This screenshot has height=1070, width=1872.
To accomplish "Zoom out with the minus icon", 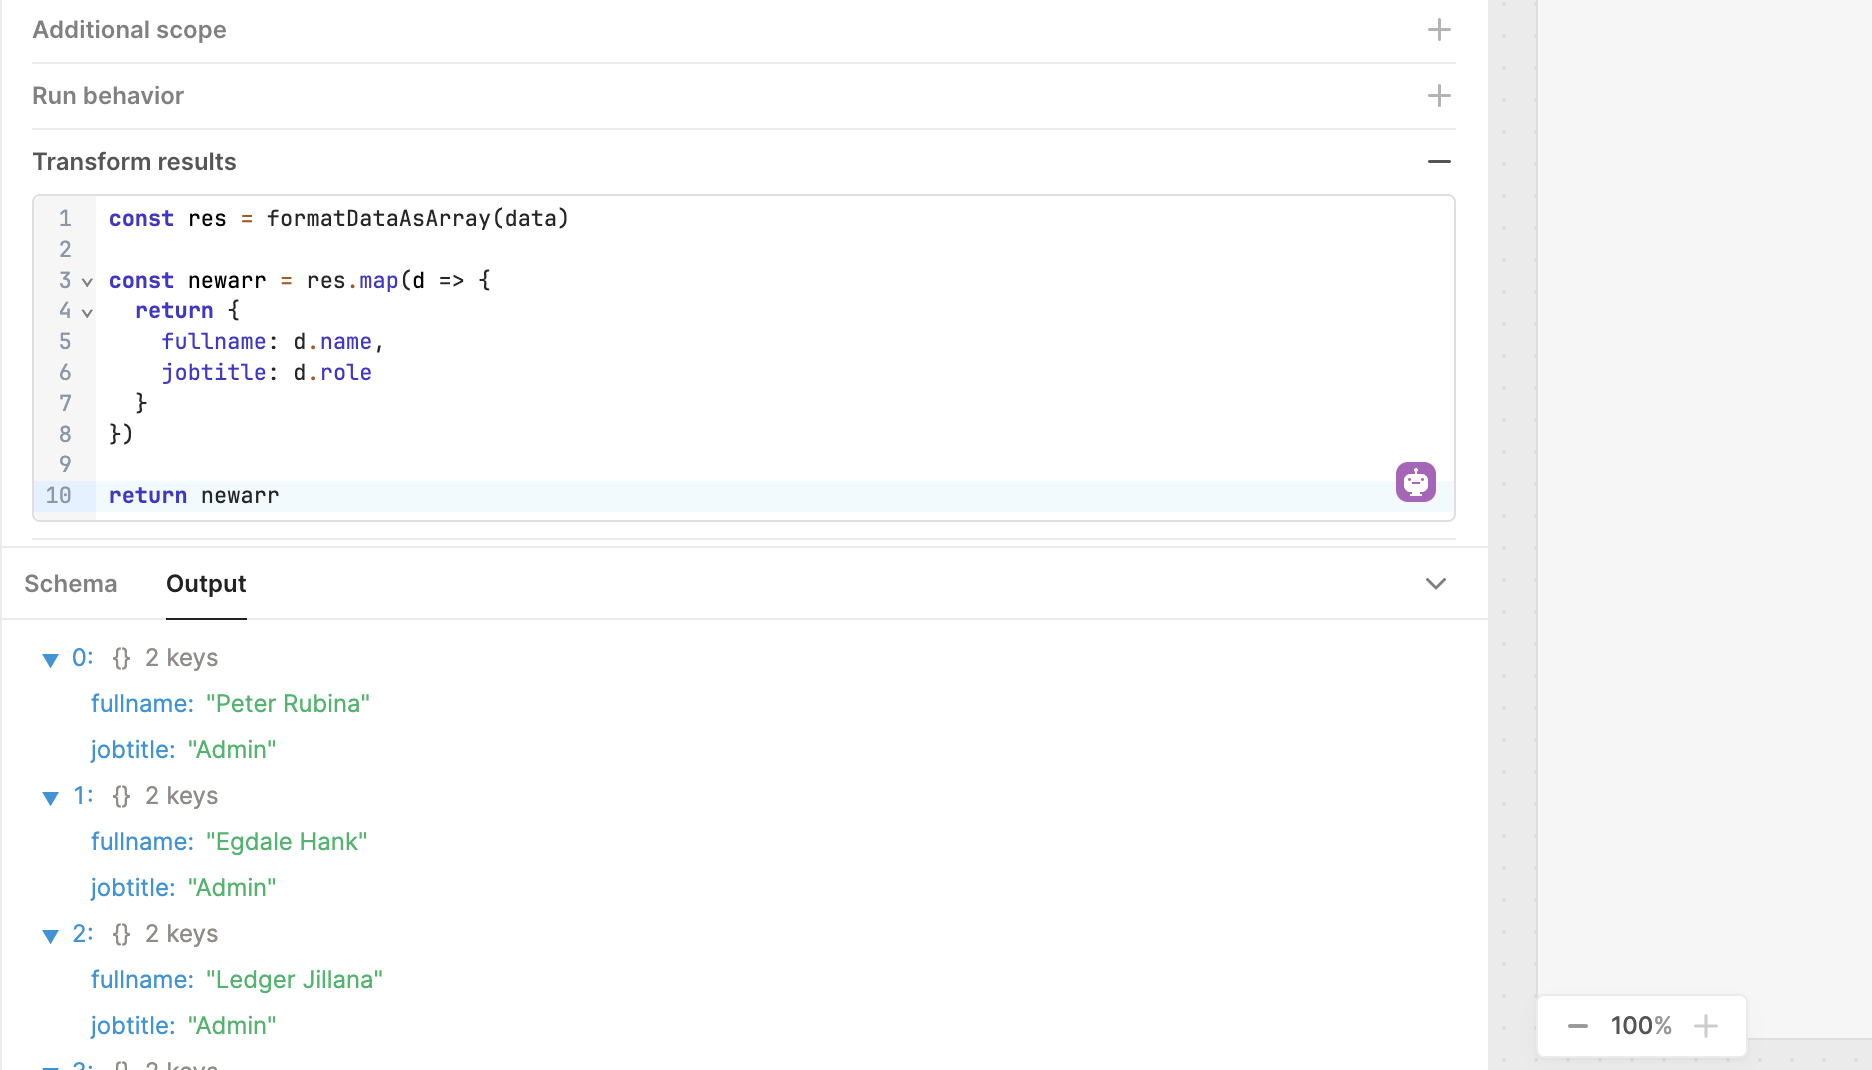I will point(1577,1026).
